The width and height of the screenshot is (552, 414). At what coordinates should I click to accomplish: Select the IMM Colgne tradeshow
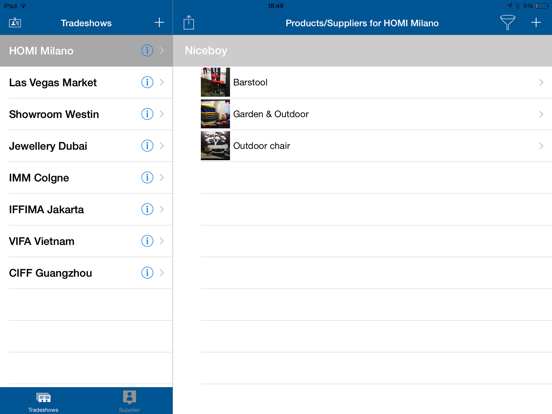click(86, 177)
